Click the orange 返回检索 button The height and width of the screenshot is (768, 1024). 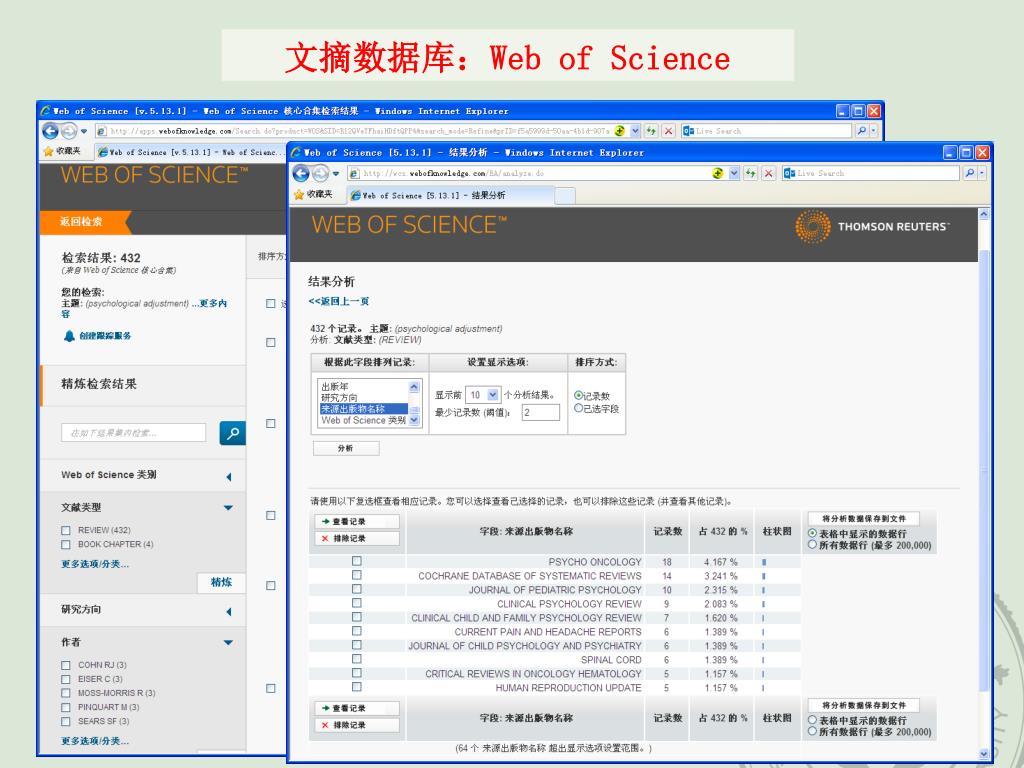pyautogui.click(x=85, y=222)
